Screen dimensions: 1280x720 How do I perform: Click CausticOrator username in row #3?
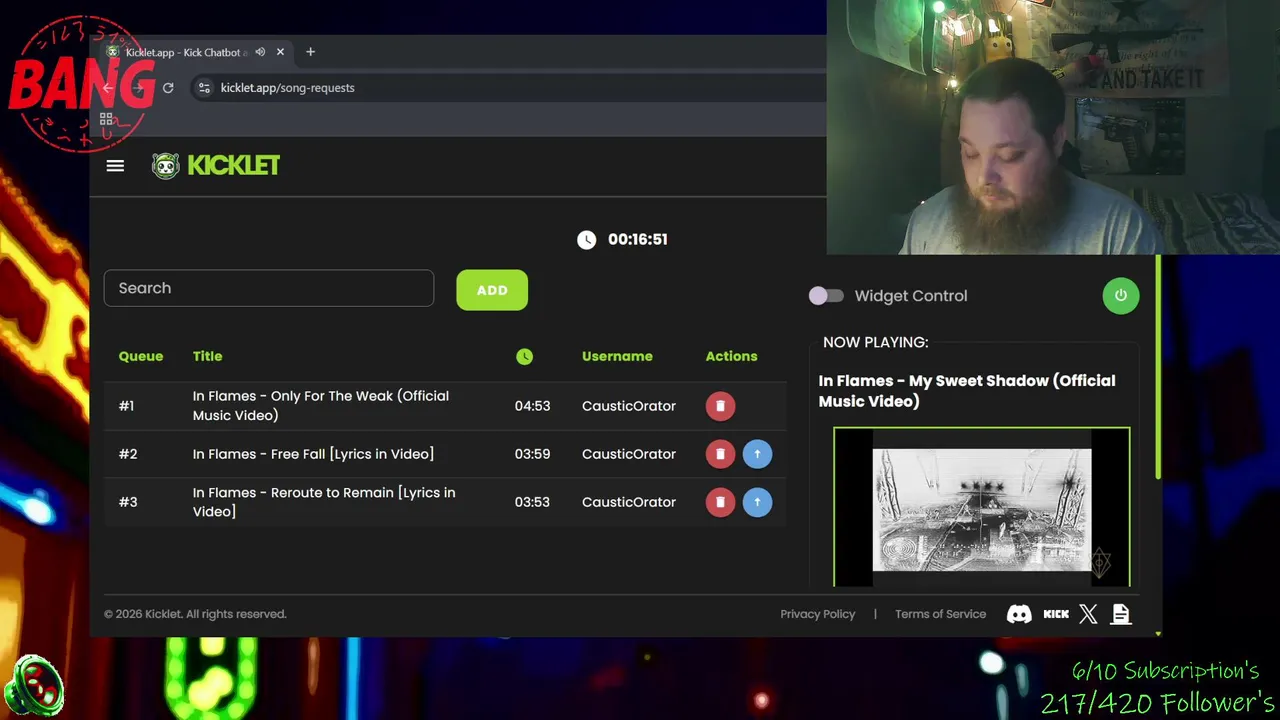pos(629,502)
